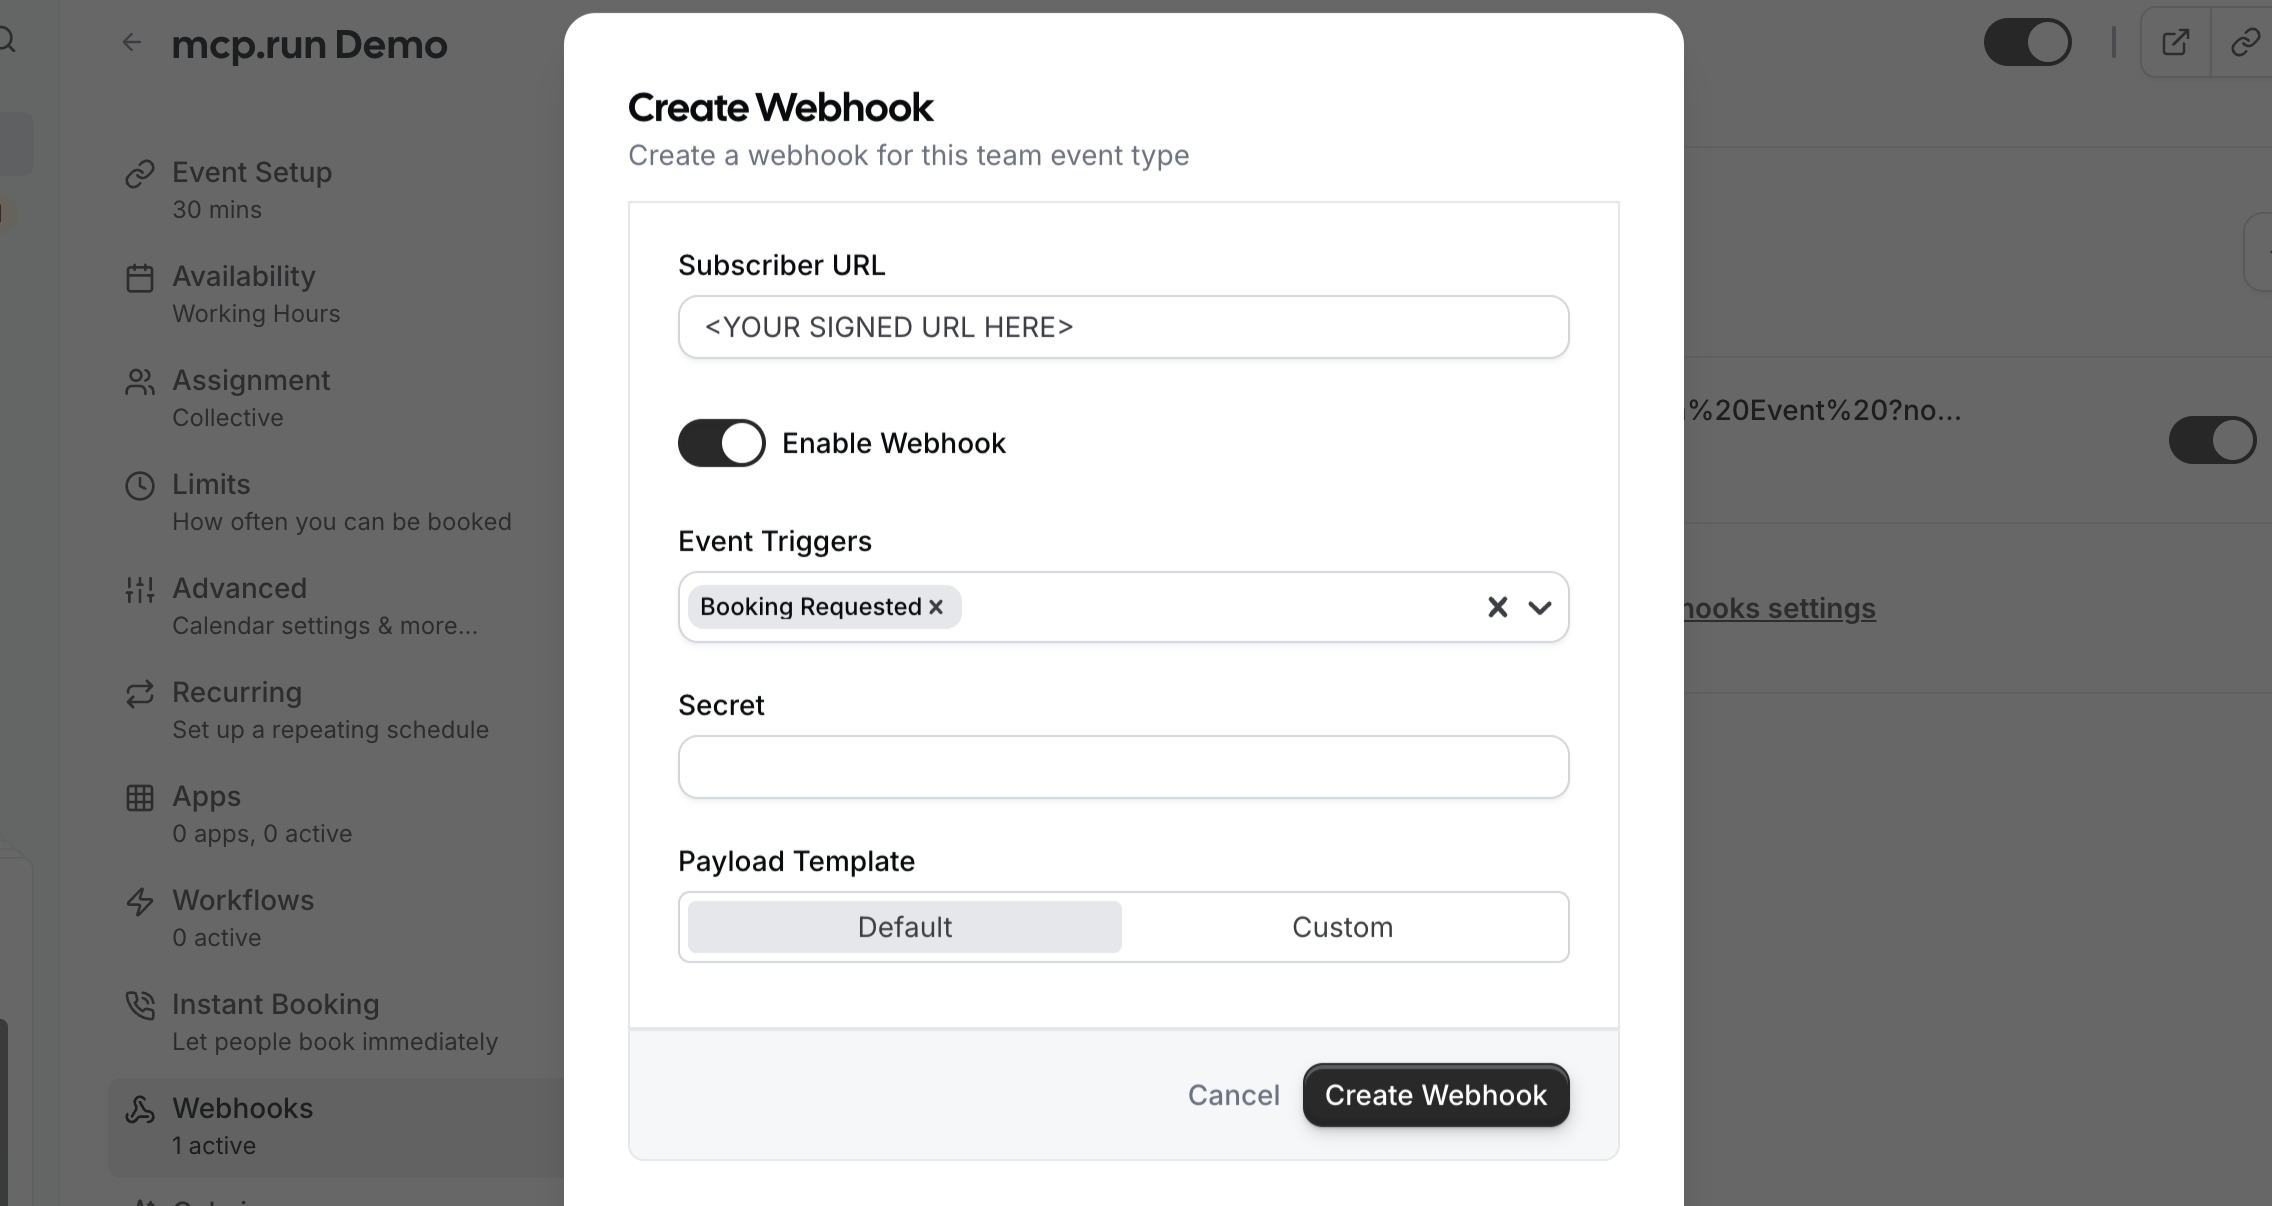Screen dimensions: 2272x1206
Task: Expand the Event Triggers dropdown chevron
Action: pos(1539,607)
